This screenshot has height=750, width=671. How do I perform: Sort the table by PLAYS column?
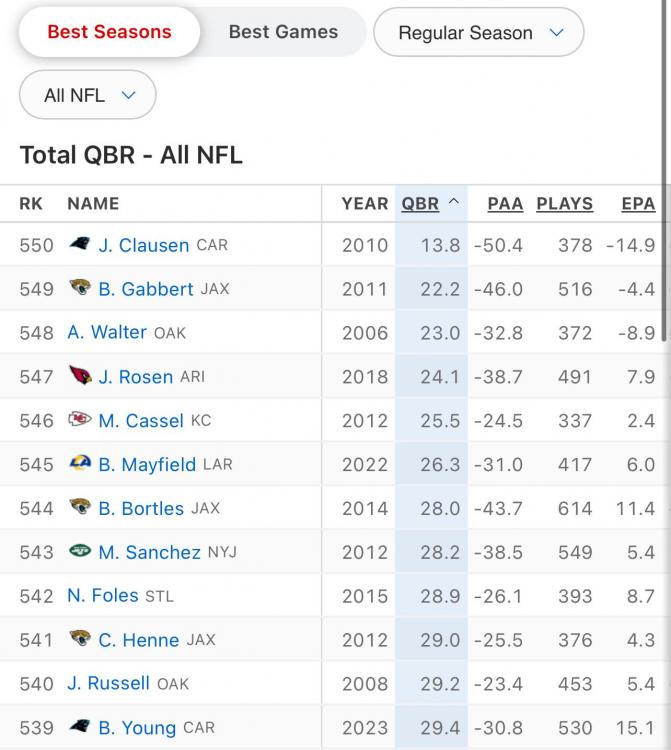[564, 204]
